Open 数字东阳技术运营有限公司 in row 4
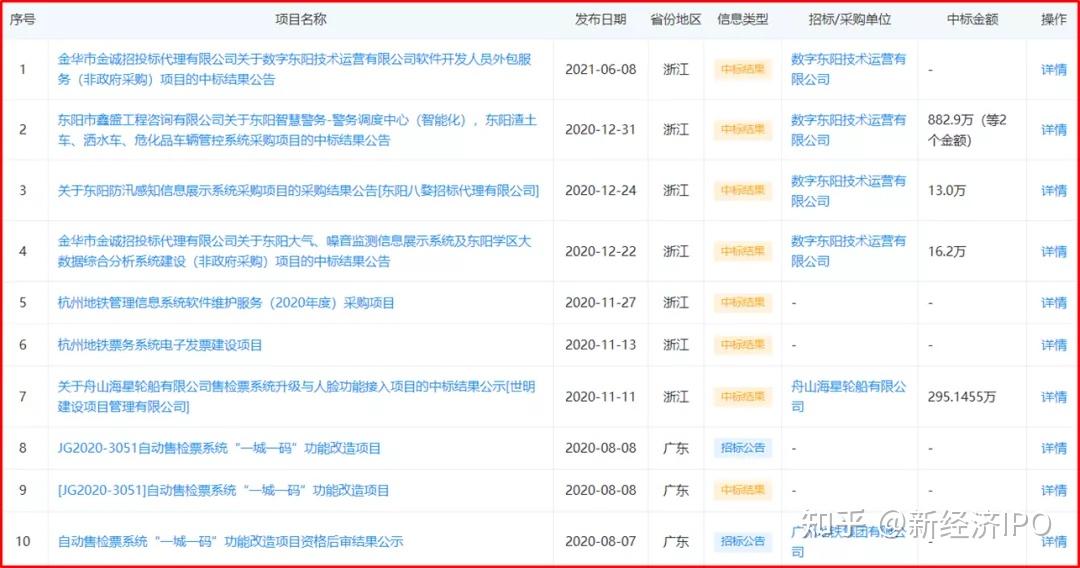 [848, 251]
